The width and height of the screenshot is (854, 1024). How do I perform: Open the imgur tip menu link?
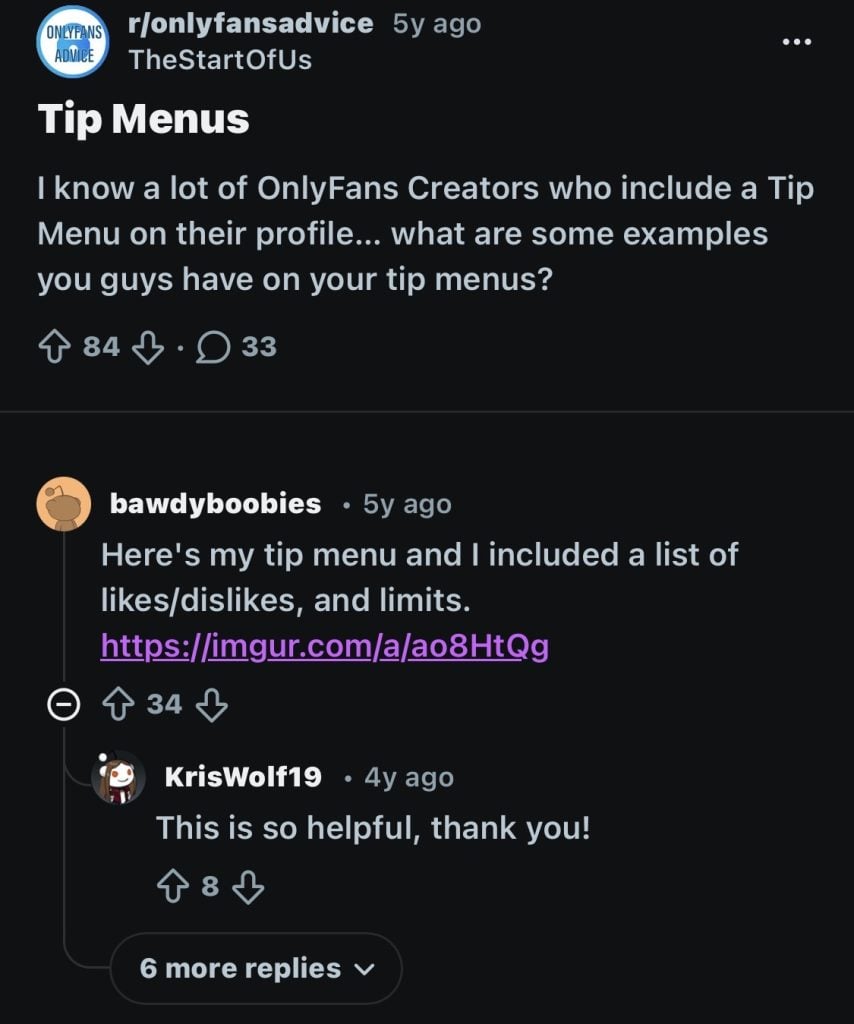(x=325, y=647)
